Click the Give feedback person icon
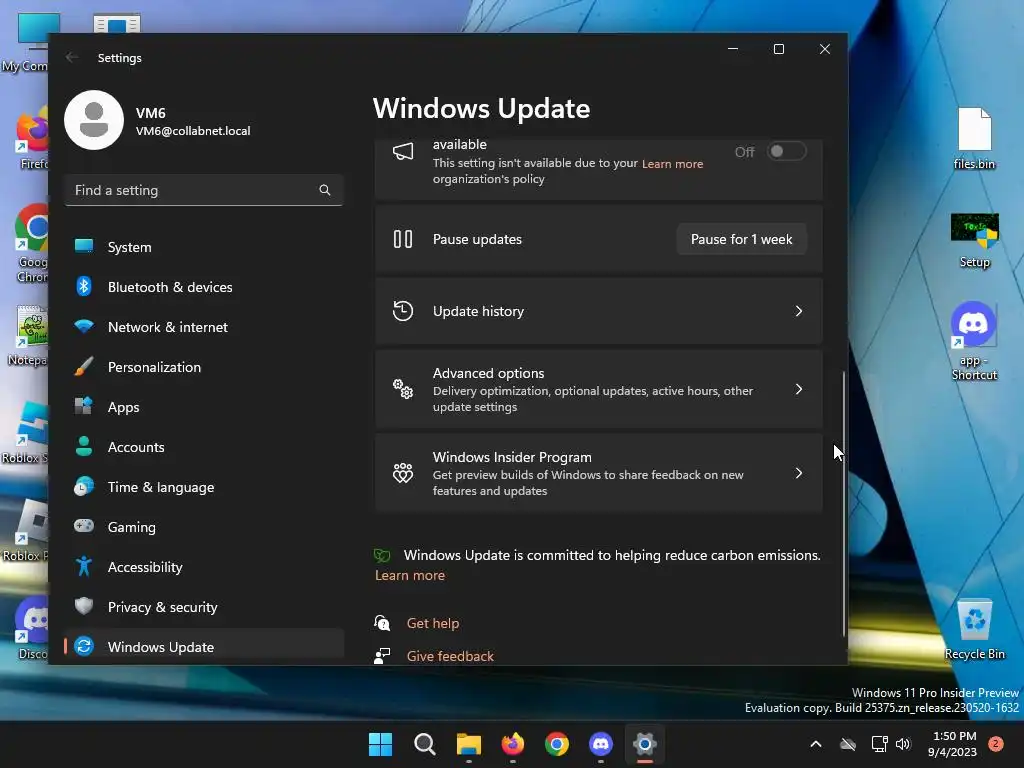The width and height of the screenshot is (1024, 768). [382, 656]
